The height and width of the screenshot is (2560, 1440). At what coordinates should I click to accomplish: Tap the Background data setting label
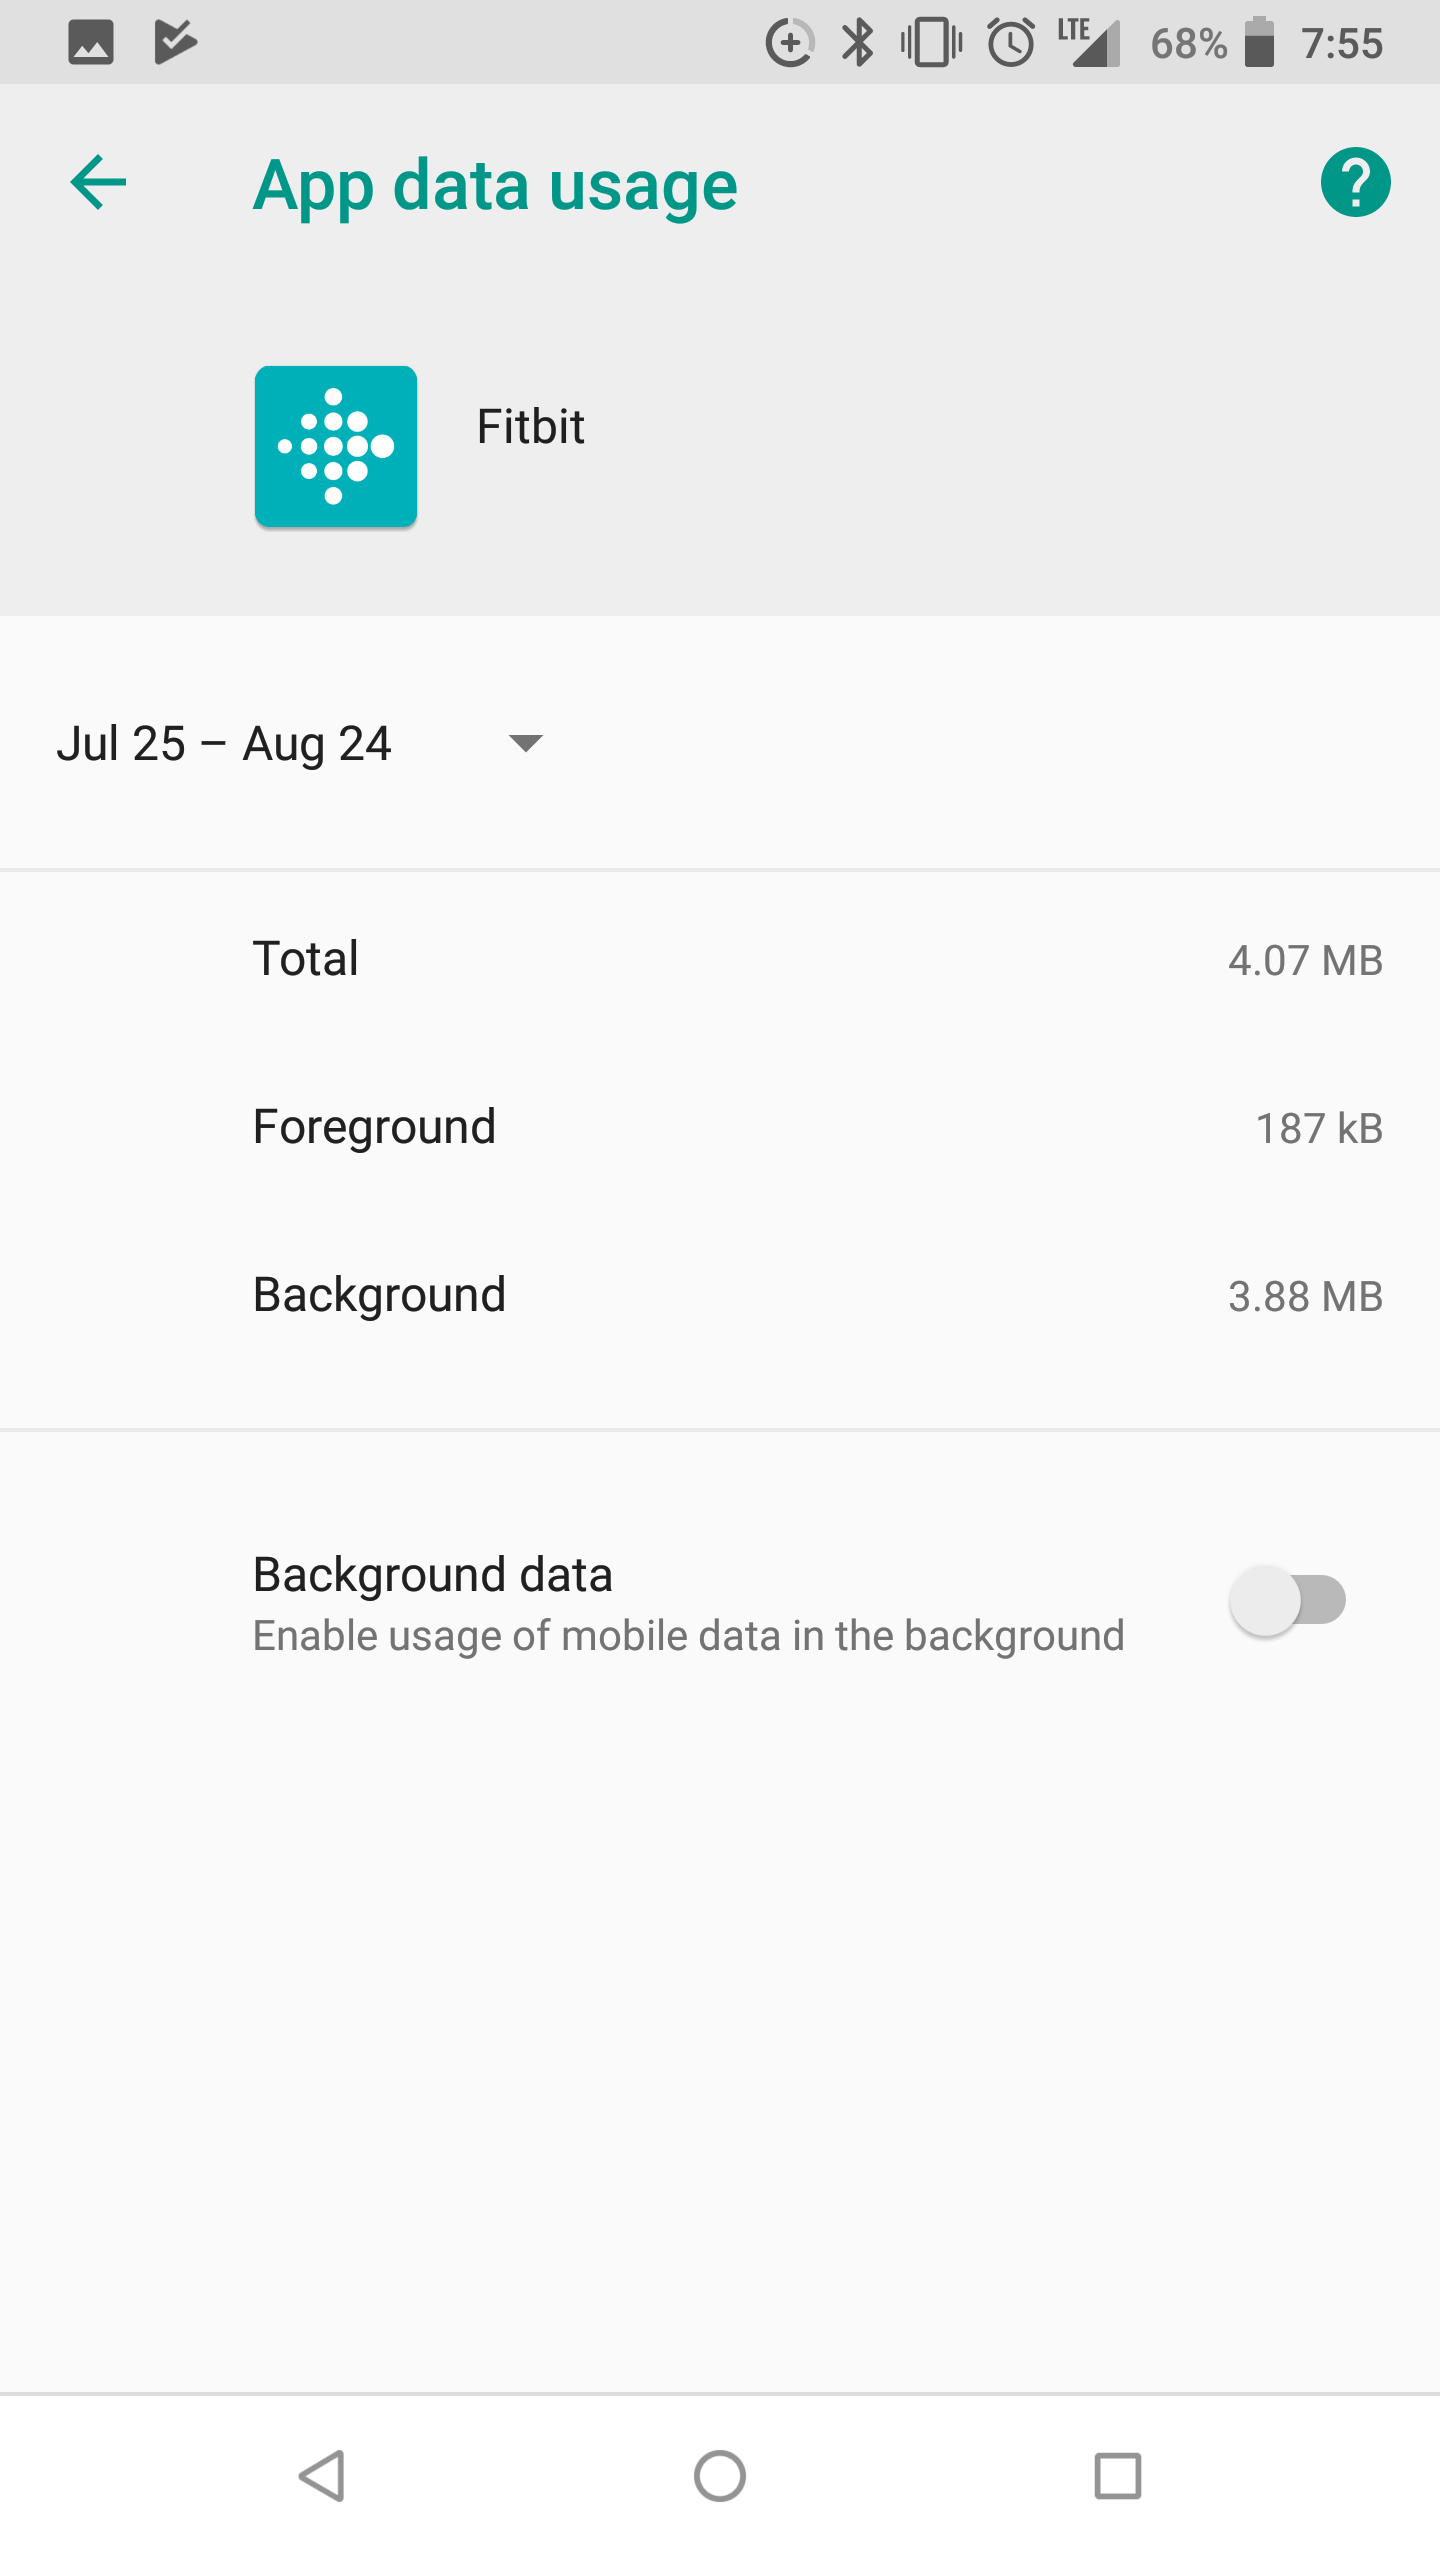[x=432, y=1575]
